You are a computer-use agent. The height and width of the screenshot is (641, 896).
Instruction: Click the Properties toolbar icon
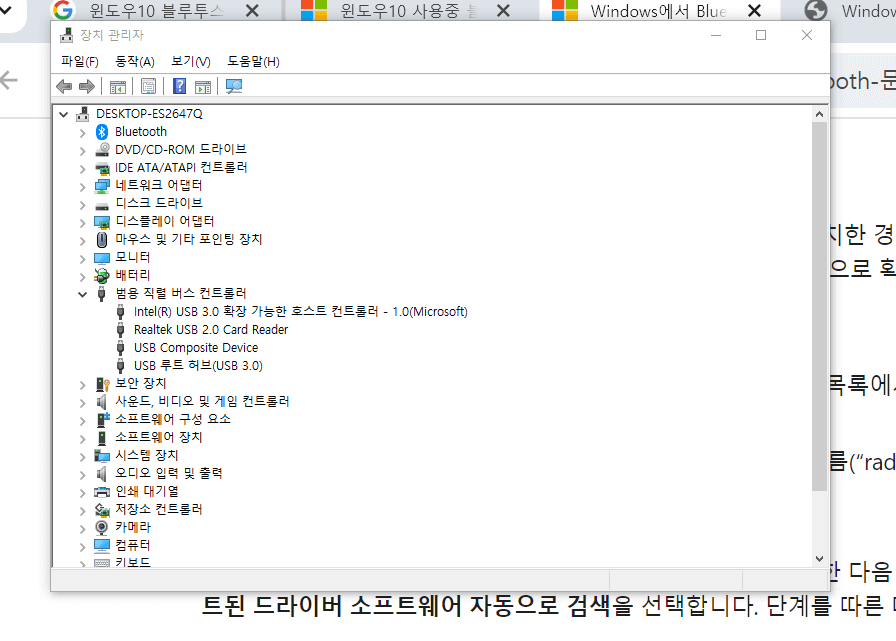click(x=149, y=87)
